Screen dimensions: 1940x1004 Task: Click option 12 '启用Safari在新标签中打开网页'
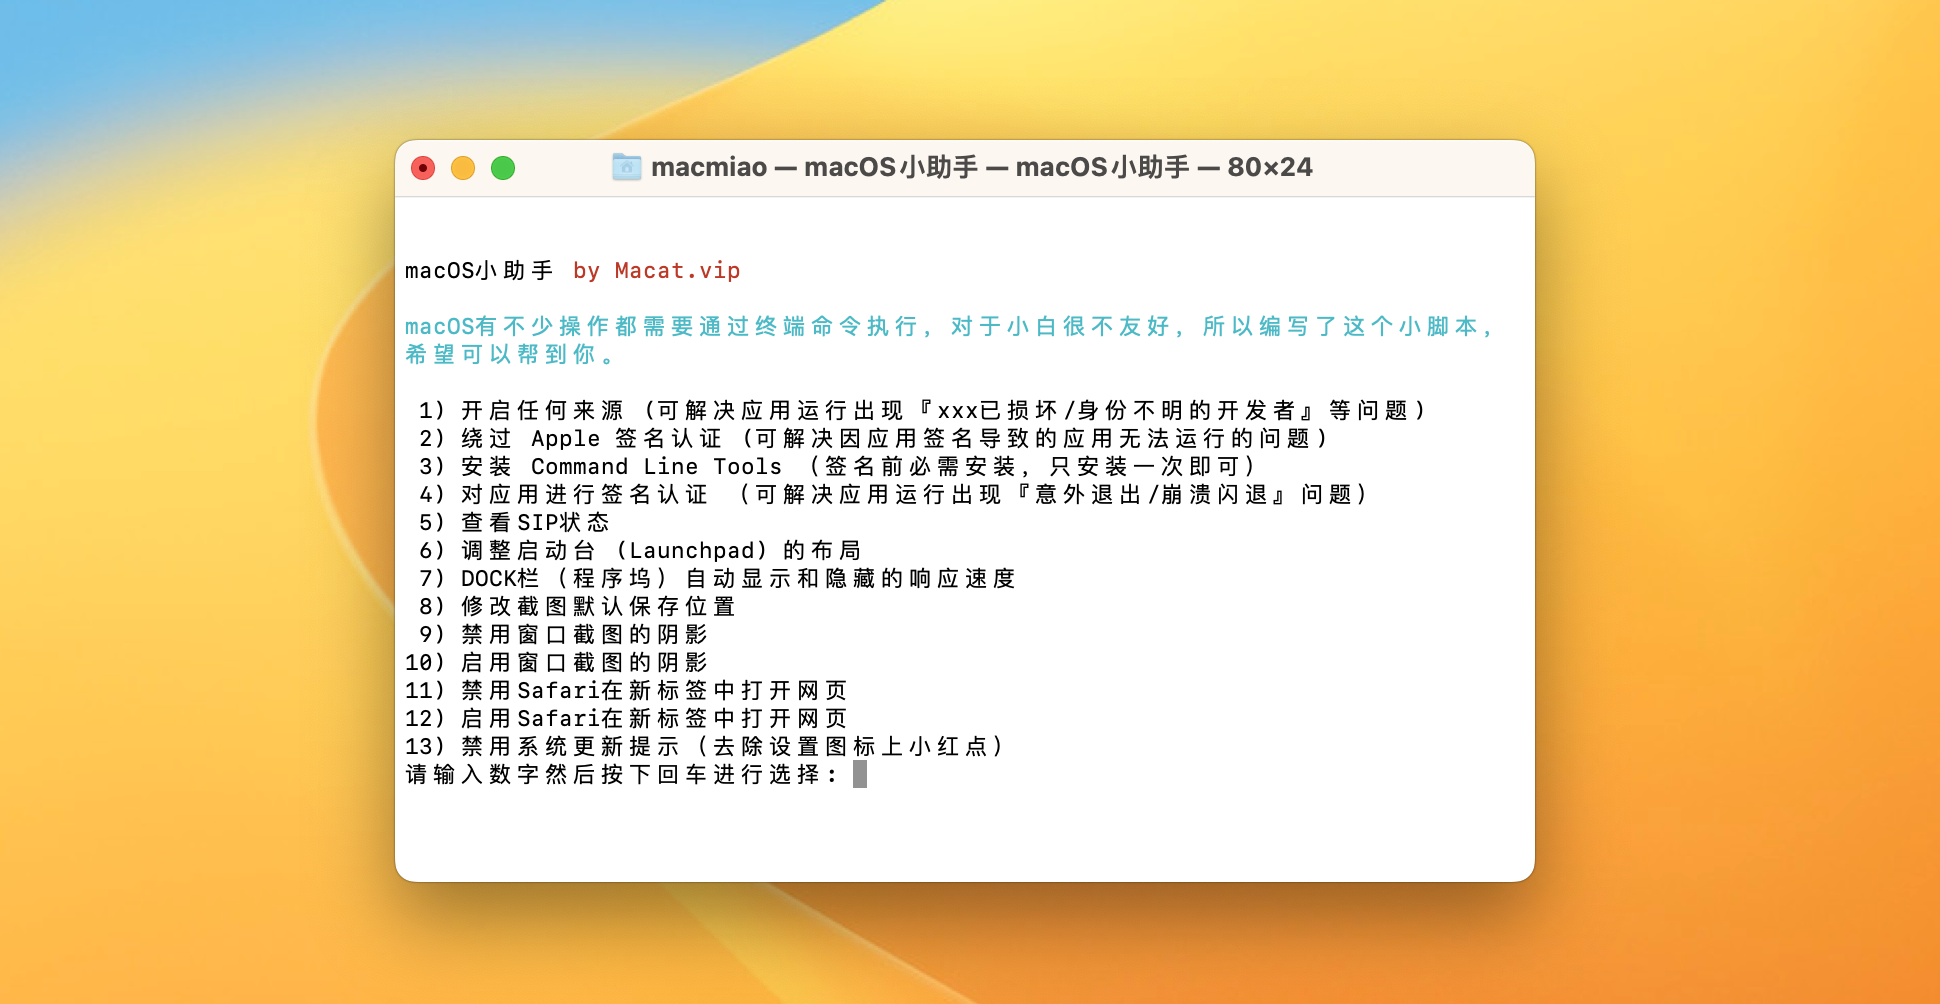(x=625, y=719)
